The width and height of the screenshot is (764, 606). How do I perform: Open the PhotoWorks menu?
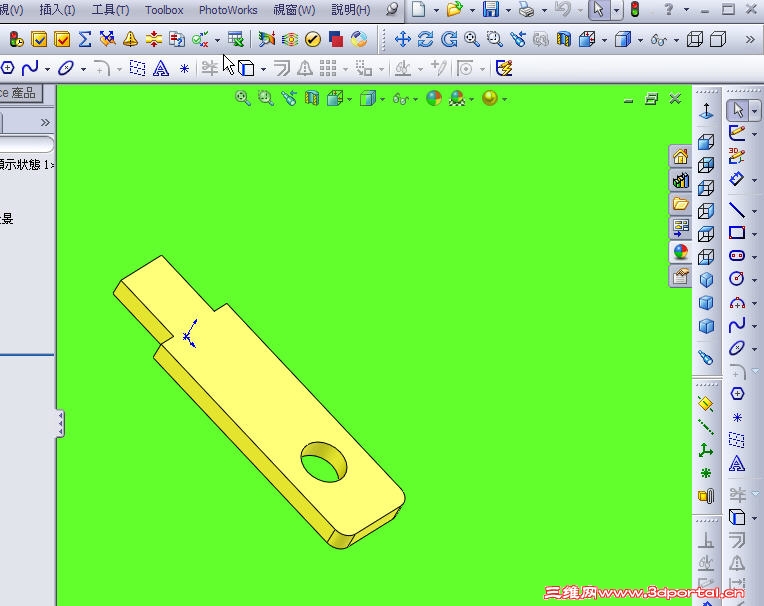click(x=228, y=9)
